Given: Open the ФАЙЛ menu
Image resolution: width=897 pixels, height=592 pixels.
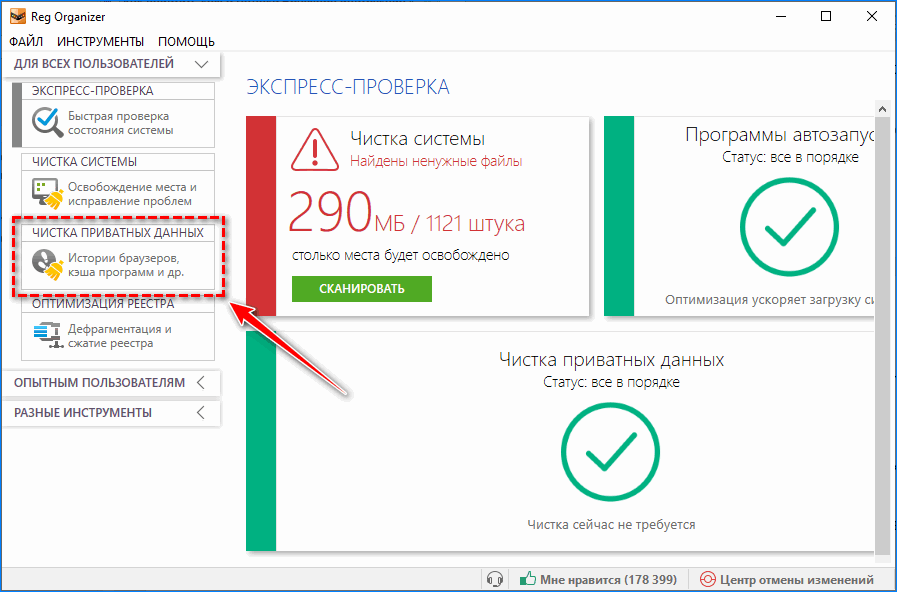Looking at the screenshot, I should pos(26,41).
